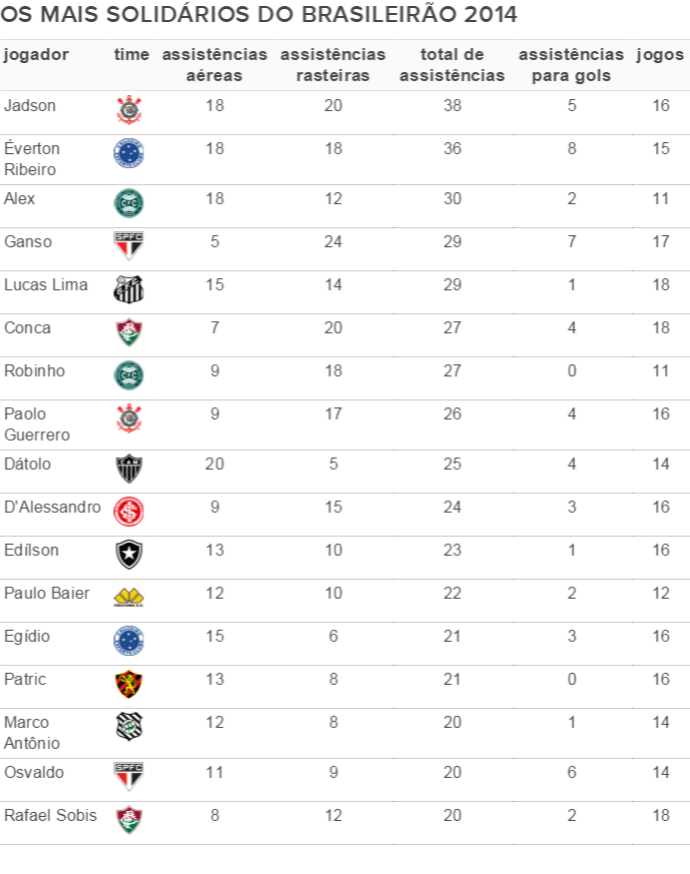690x874 pixels.
Task: Click the Fluminense crest in Conca's row
Action: tap(129, 332)
